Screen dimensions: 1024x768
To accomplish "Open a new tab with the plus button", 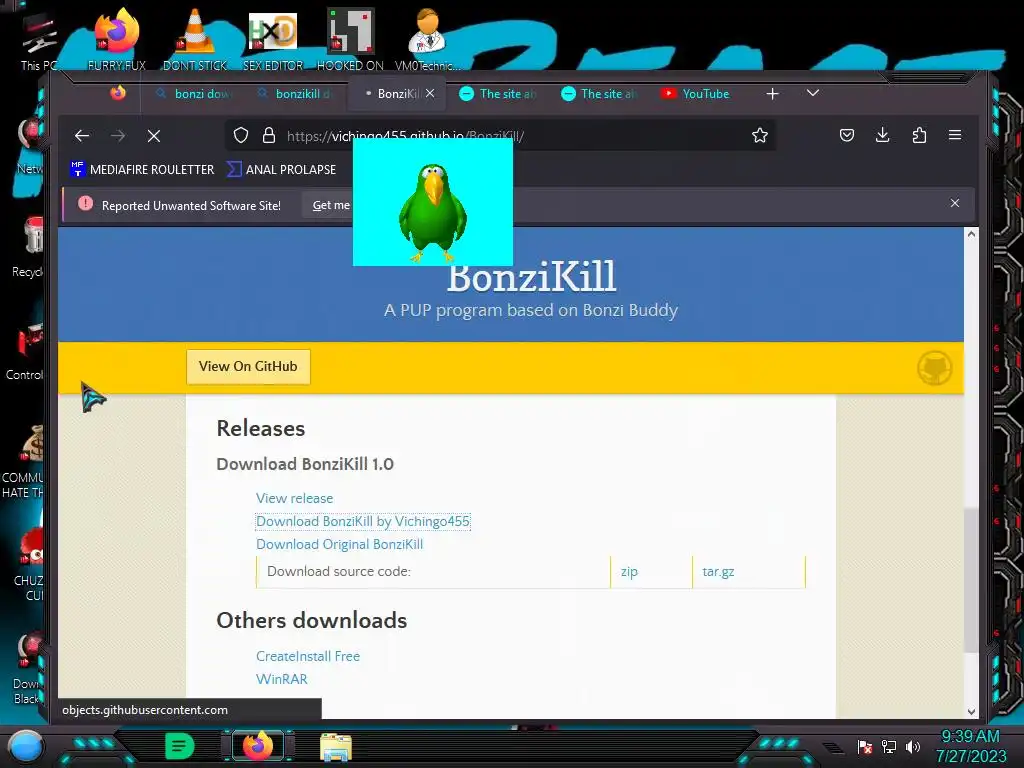I will 773,94.
